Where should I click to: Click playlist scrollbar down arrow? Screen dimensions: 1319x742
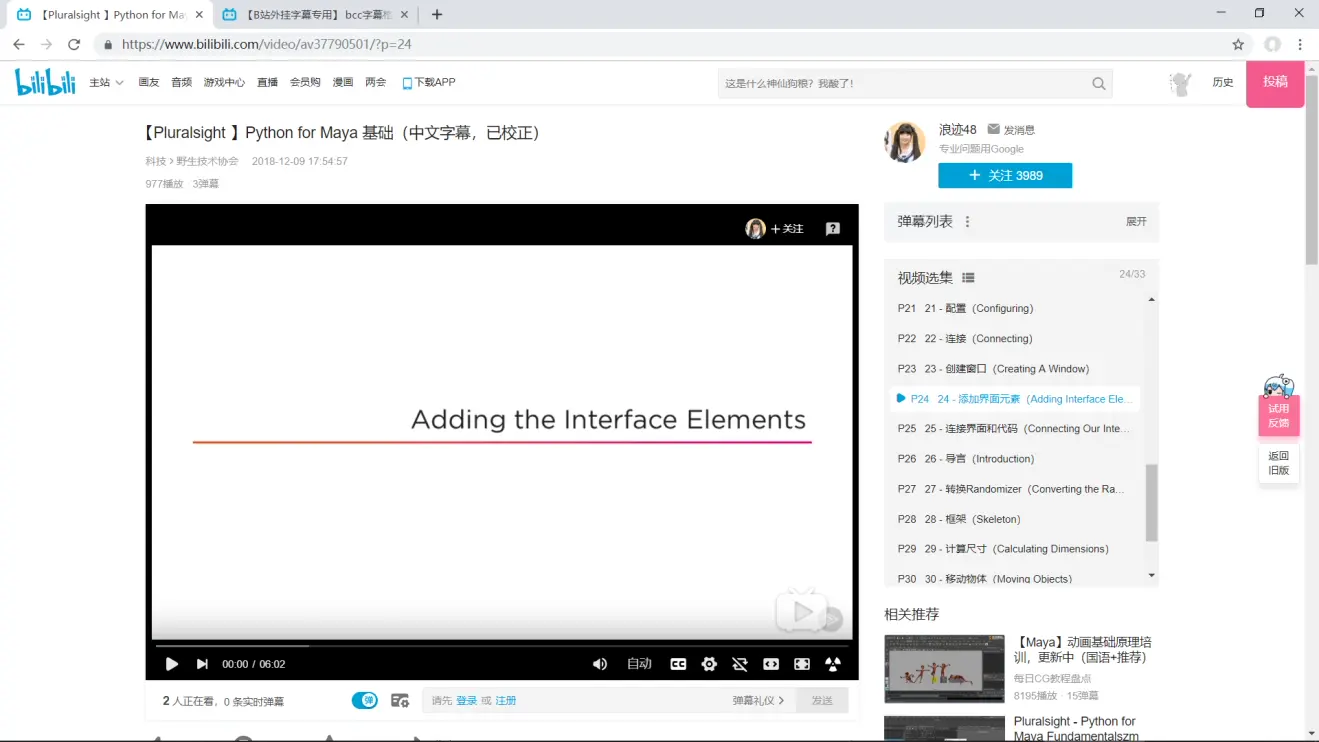pos(1151,575)
